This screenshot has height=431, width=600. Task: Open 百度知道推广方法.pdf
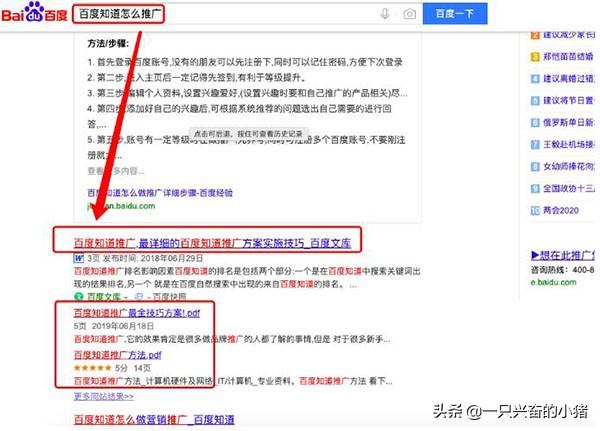pyautogui.click(x=117, y=355)
